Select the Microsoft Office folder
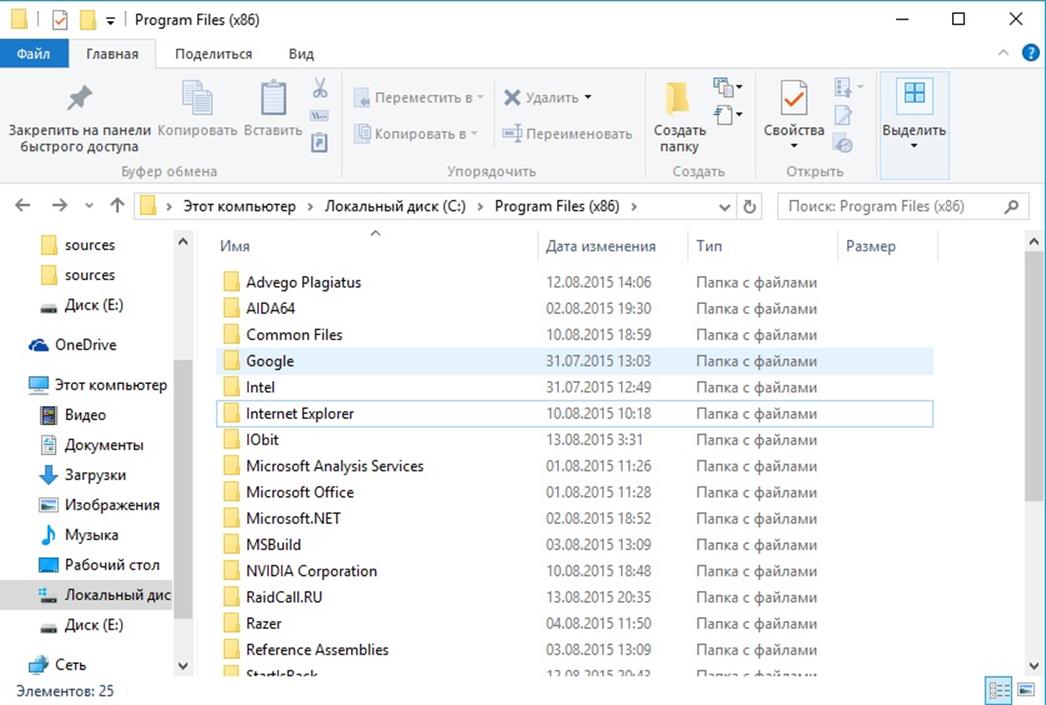The image size is (1046, 705). (x=574, y=492)
